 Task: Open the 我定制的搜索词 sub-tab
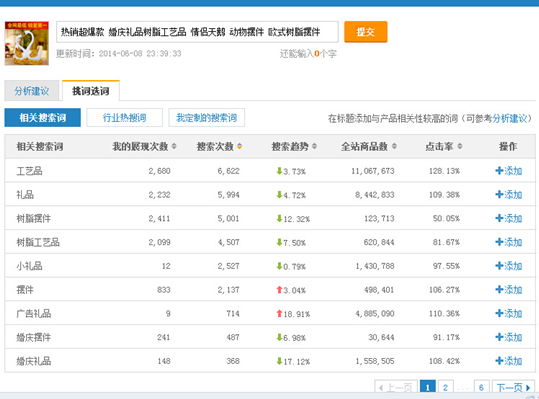click(x=207, y=118)
